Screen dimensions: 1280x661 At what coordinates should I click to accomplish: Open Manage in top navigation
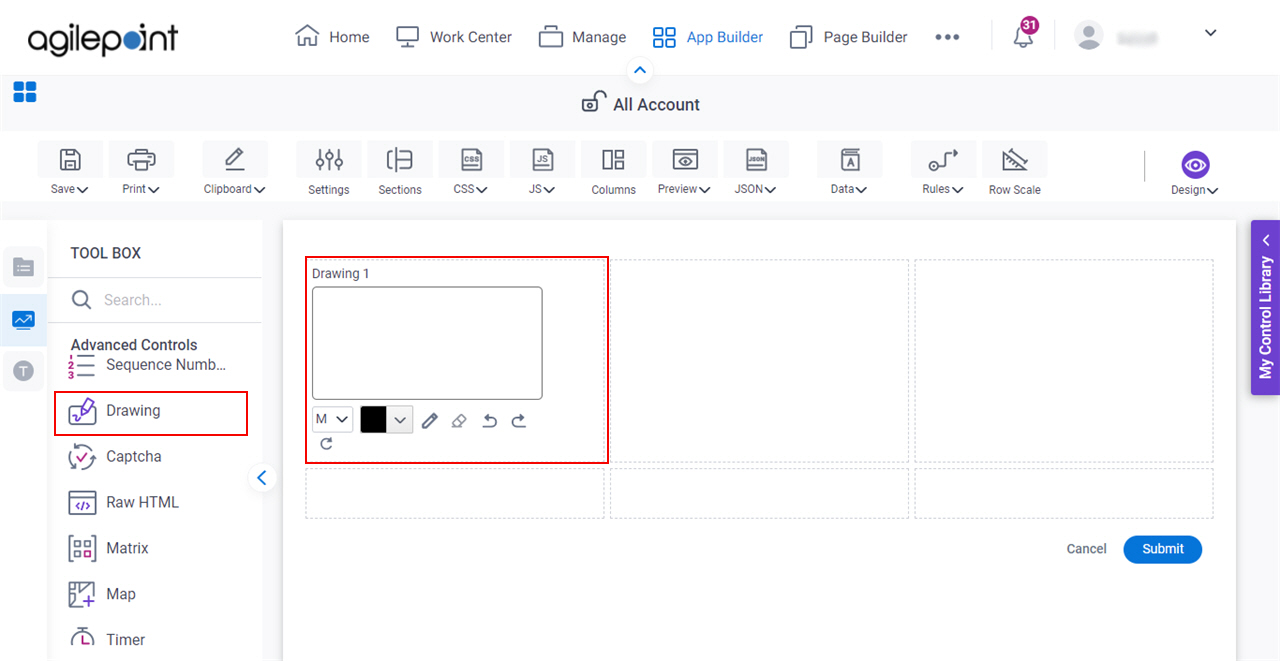tap(582, 37)
